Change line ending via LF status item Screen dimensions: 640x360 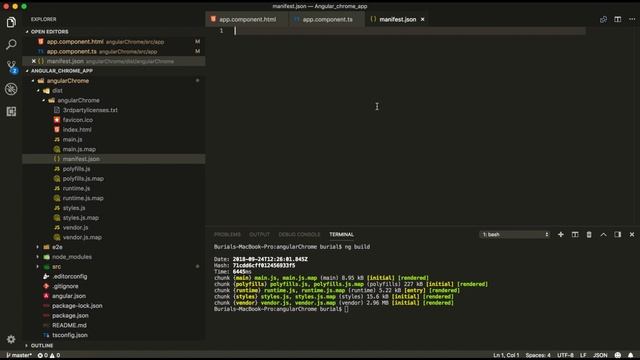(x=583, y=355)
